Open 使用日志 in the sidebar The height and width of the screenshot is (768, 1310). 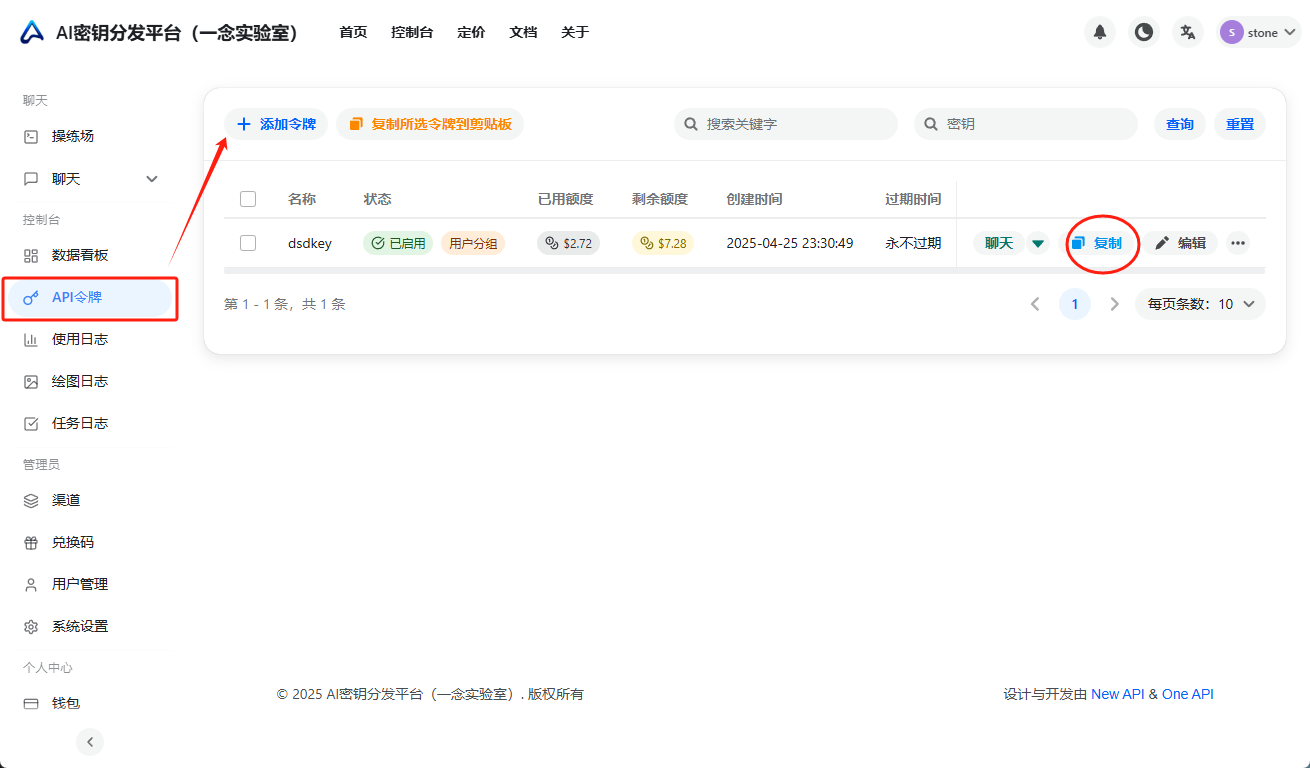point(90,339)
